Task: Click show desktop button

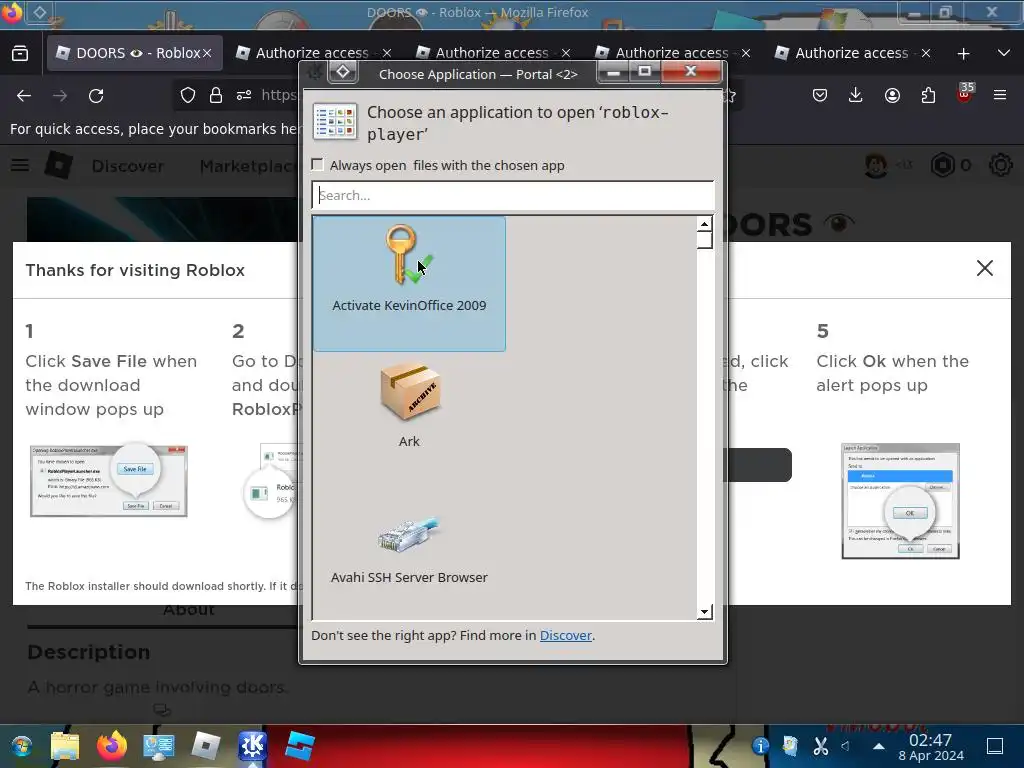Action: (x=995, y=746)
